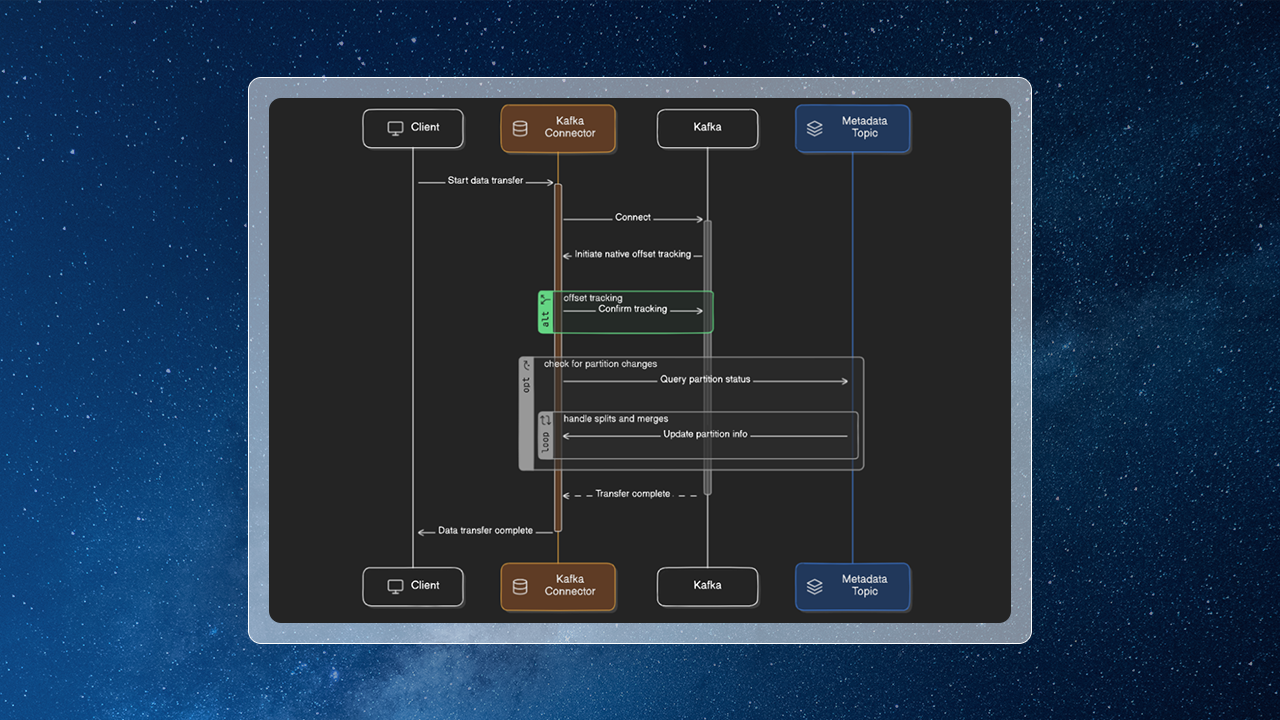Select the top Kafka participant box
The width and height of the screenshot is (1280, 720).
(707, 128)
